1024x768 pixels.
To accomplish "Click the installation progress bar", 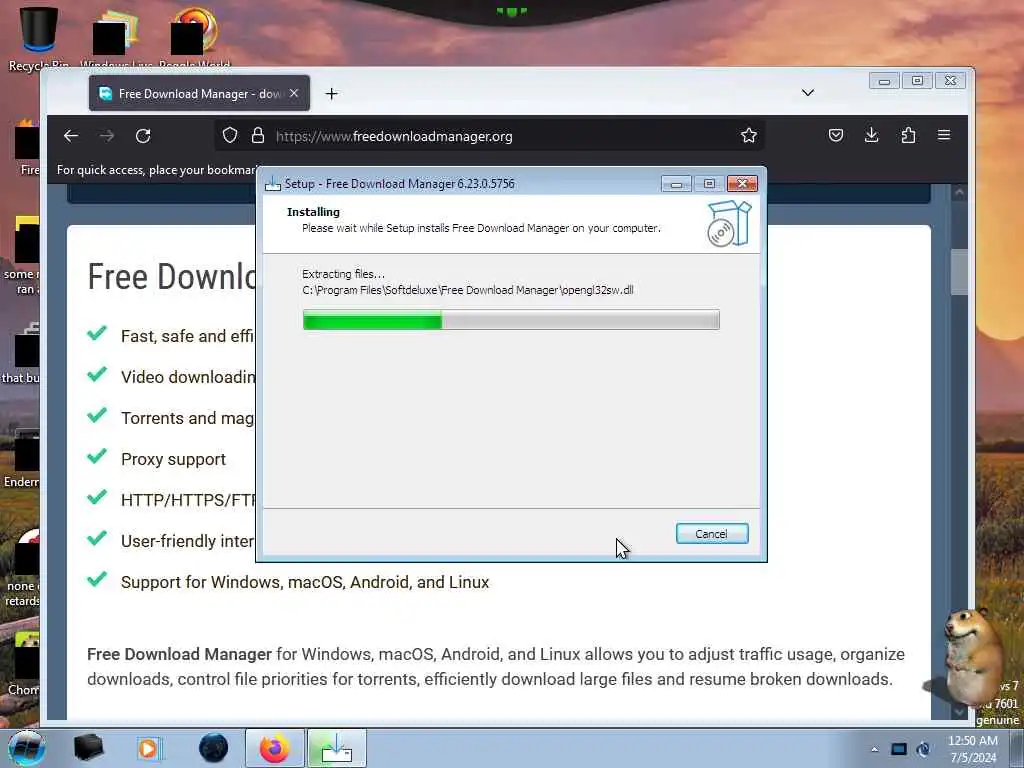I will 511,320.
